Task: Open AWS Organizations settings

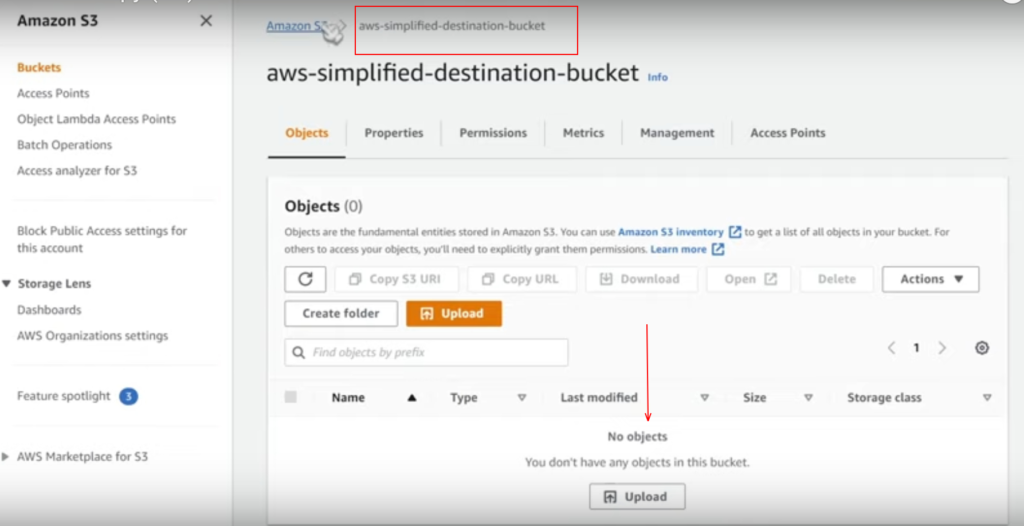Action: (93, 336)
